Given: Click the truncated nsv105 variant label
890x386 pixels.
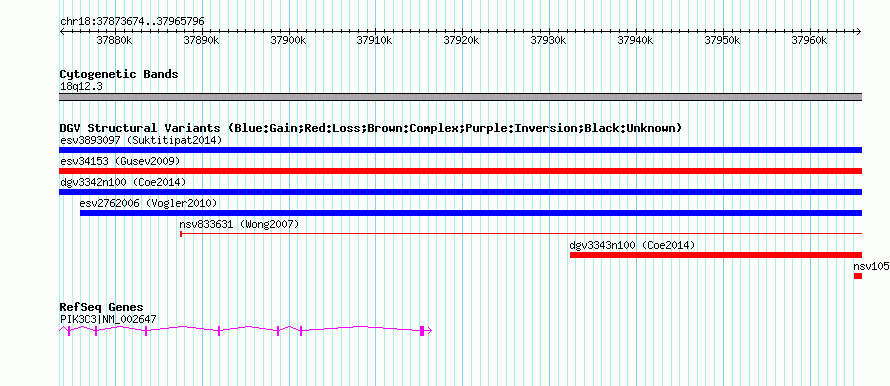Looking at the screenshot, I should point(871,266).
